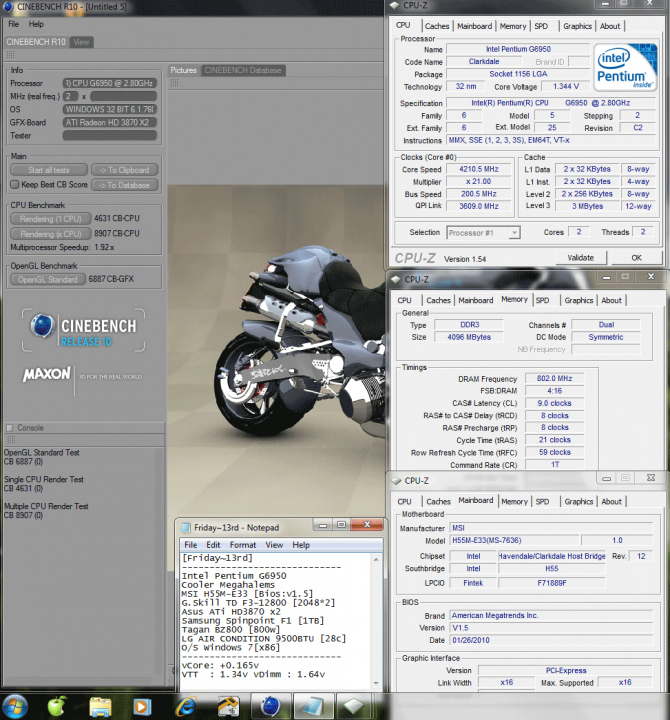670x720 pixels.
Task: Open Notepad View menu
Action: 274,545
